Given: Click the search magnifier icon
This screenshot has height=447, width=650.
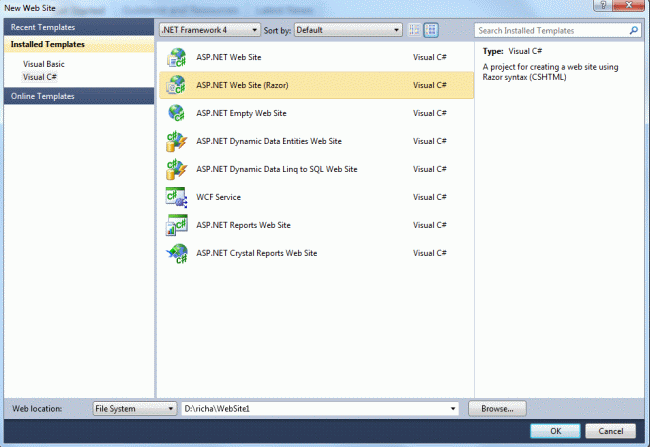Looking at the screenshot, I should click(633, 30).
